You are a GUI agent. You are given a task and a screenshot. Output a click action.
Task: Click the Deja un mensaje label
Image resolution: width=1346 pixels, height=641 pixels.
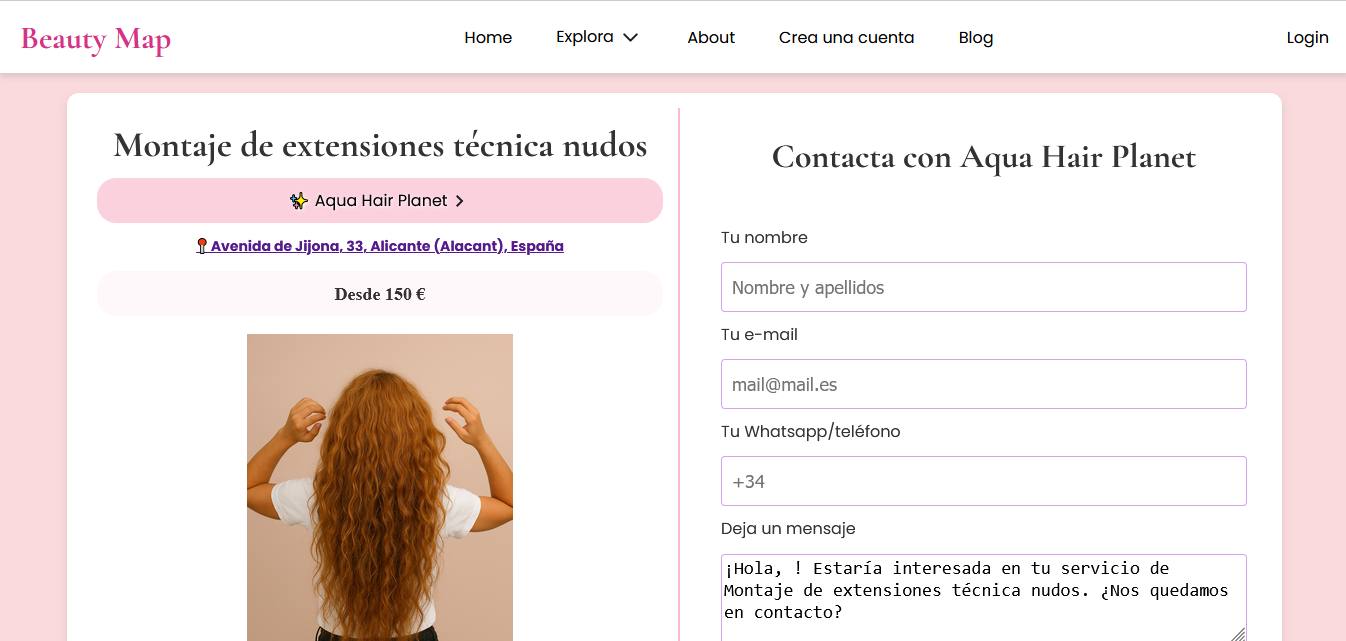click(788, 529)
